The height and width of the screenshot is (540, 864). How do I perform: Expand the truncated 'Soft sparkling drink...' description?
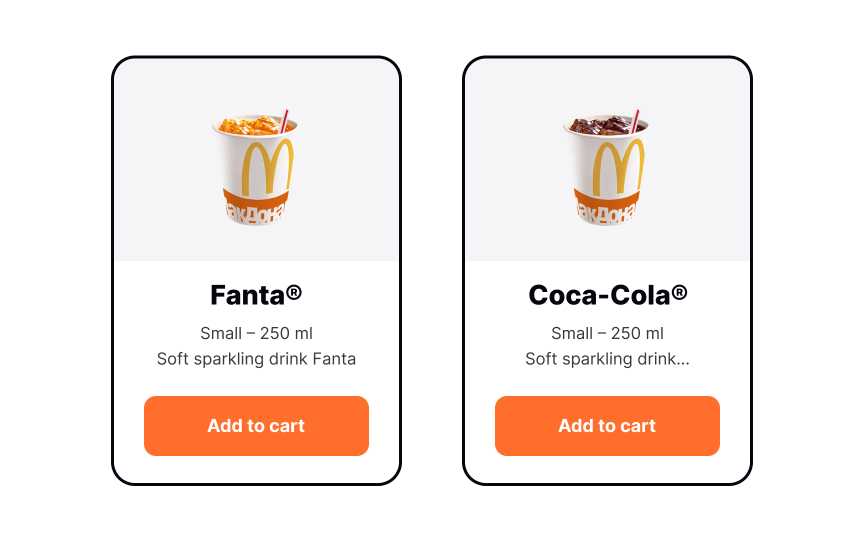[607, 359]
